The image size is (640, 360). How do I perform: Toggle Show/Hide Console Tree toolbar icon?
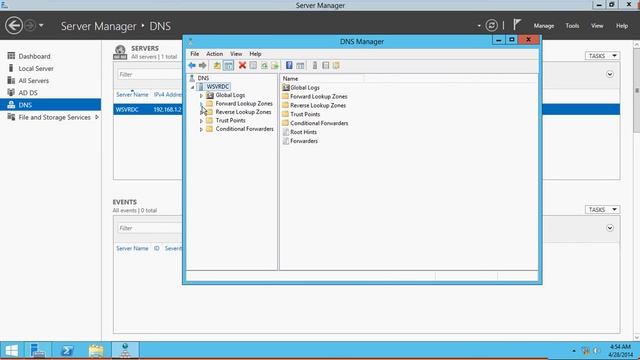(x=228, y=65)
